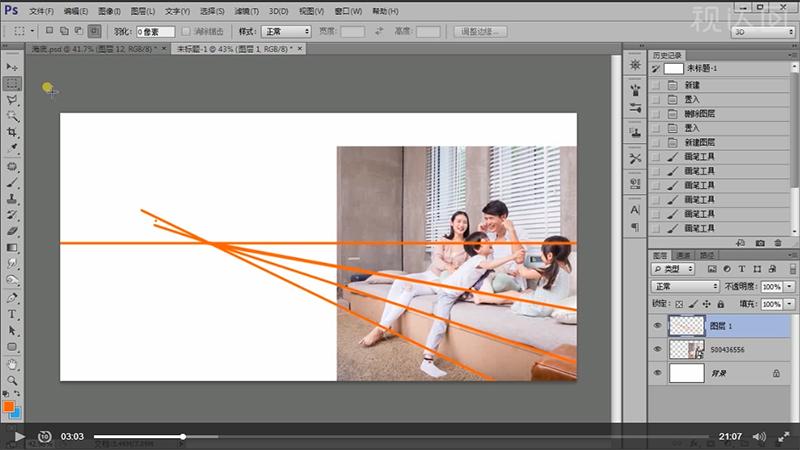
Task: Select the Crop tool in toolbar
Action: pos(13,132)
